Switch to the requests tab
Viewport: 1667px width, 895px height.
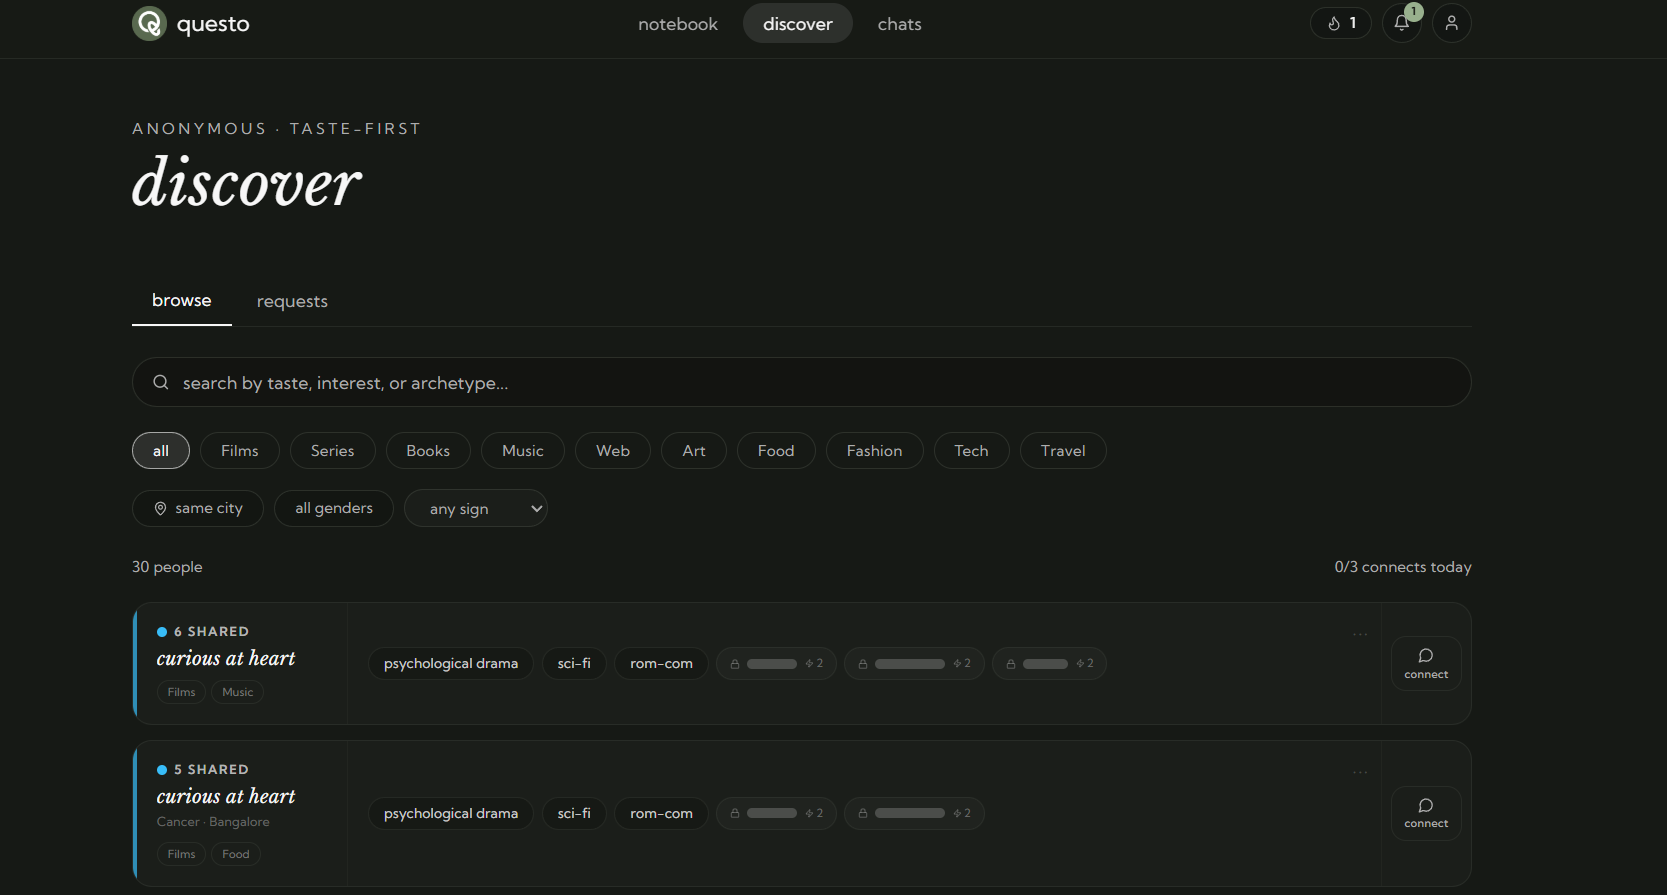[x=292, y=302]
